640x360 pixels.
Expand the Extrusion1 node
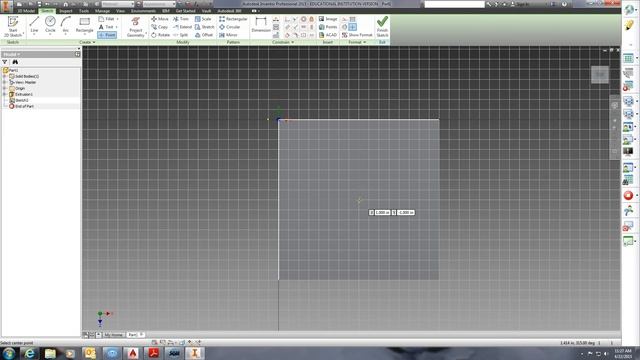[4, 94]
